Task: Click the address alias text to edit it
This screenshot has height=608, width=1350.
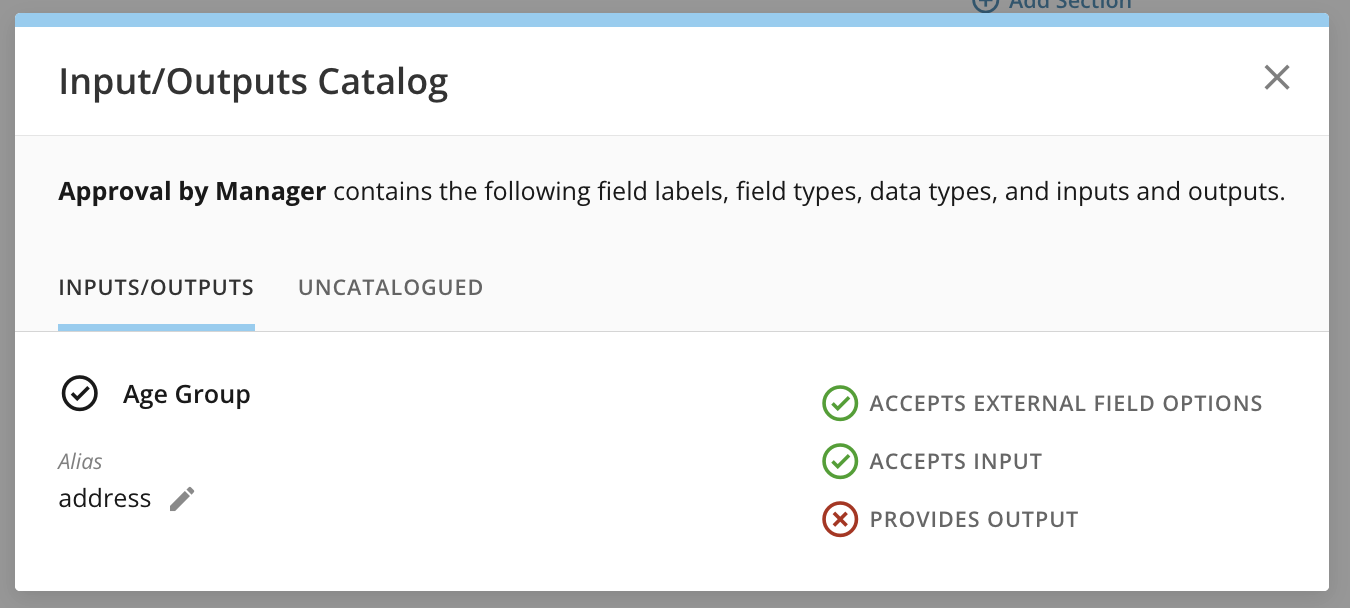Action: (x=105, y=498)
